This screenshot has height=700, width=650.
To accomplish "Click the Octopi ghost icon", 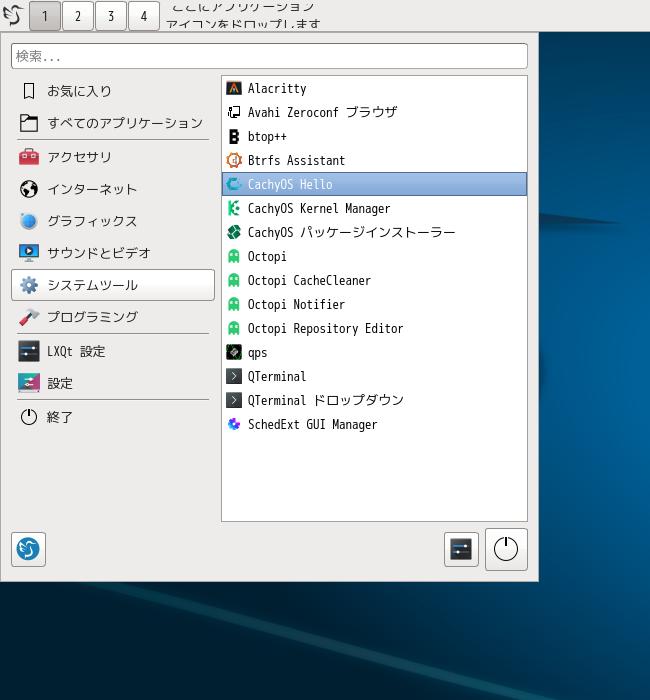I will coord(234,256).
